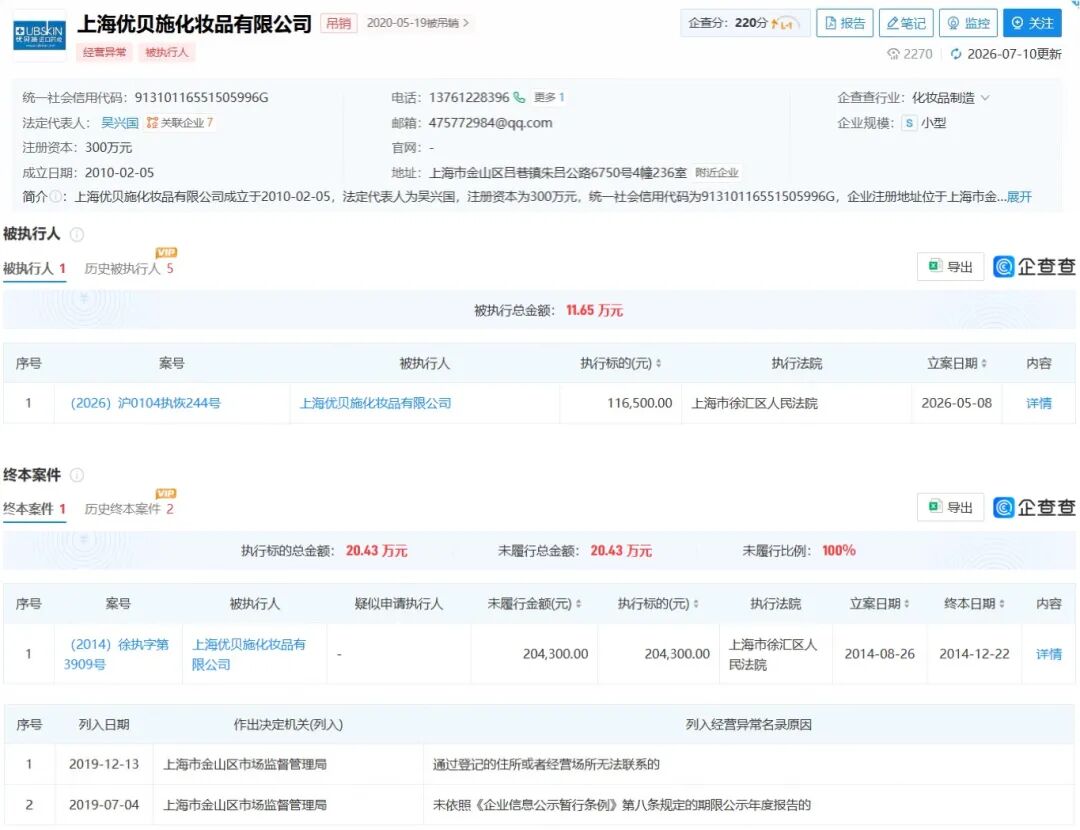This screenshot has width=1080, height=830.
Task: Click the 关注 follow button
Action: (x=1032, y=23)
